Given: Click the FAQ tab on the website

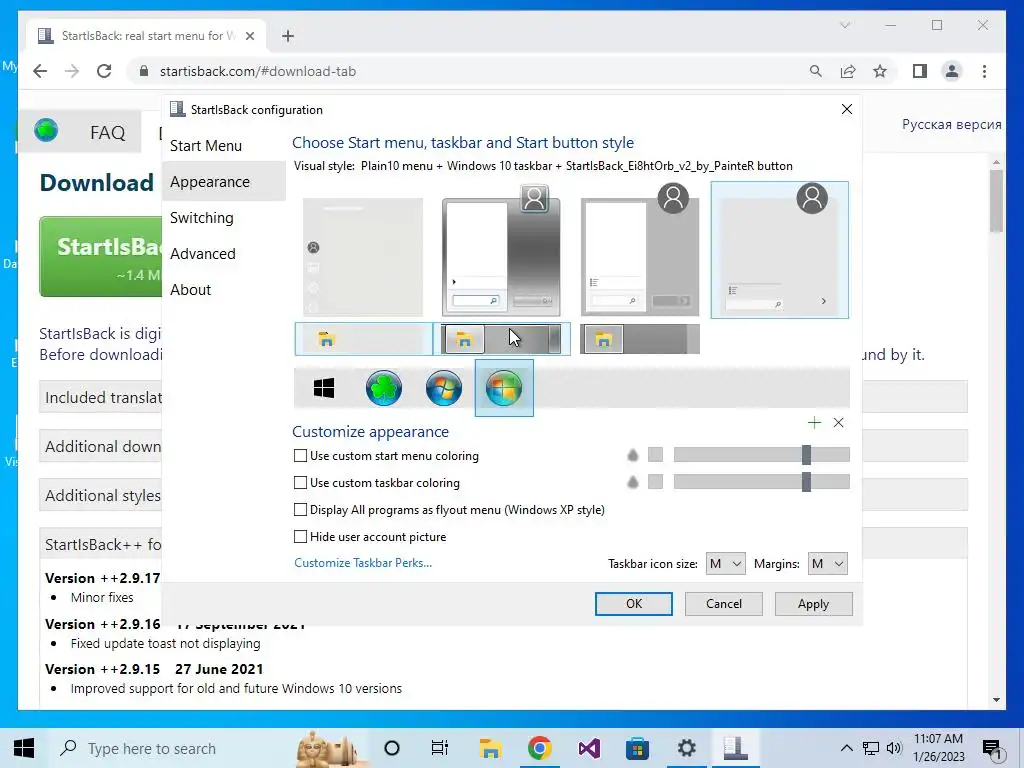Looking at the screenshot, I should [107, 133].
